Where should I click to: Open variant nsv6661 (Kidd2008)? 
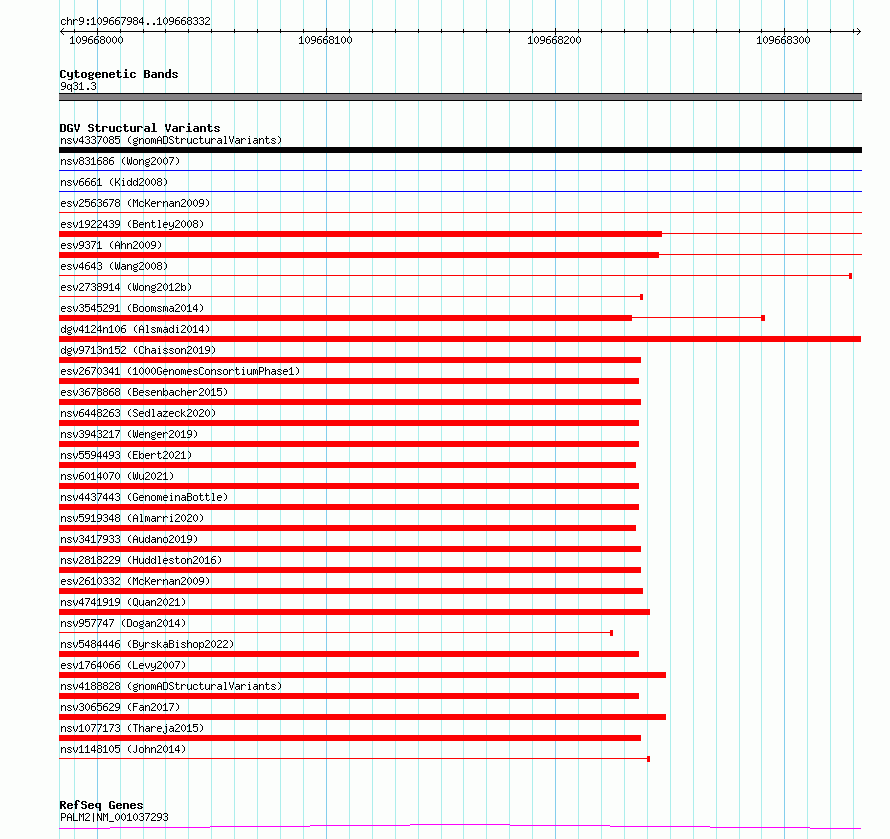[114, 182]
